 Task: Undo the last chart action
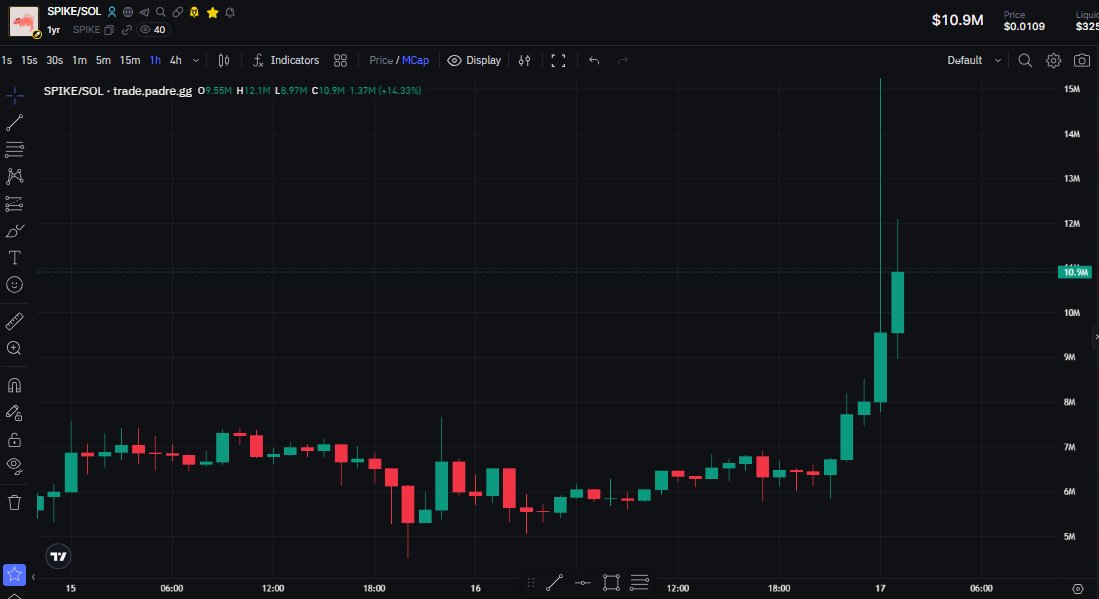click(x=594, y=61)
